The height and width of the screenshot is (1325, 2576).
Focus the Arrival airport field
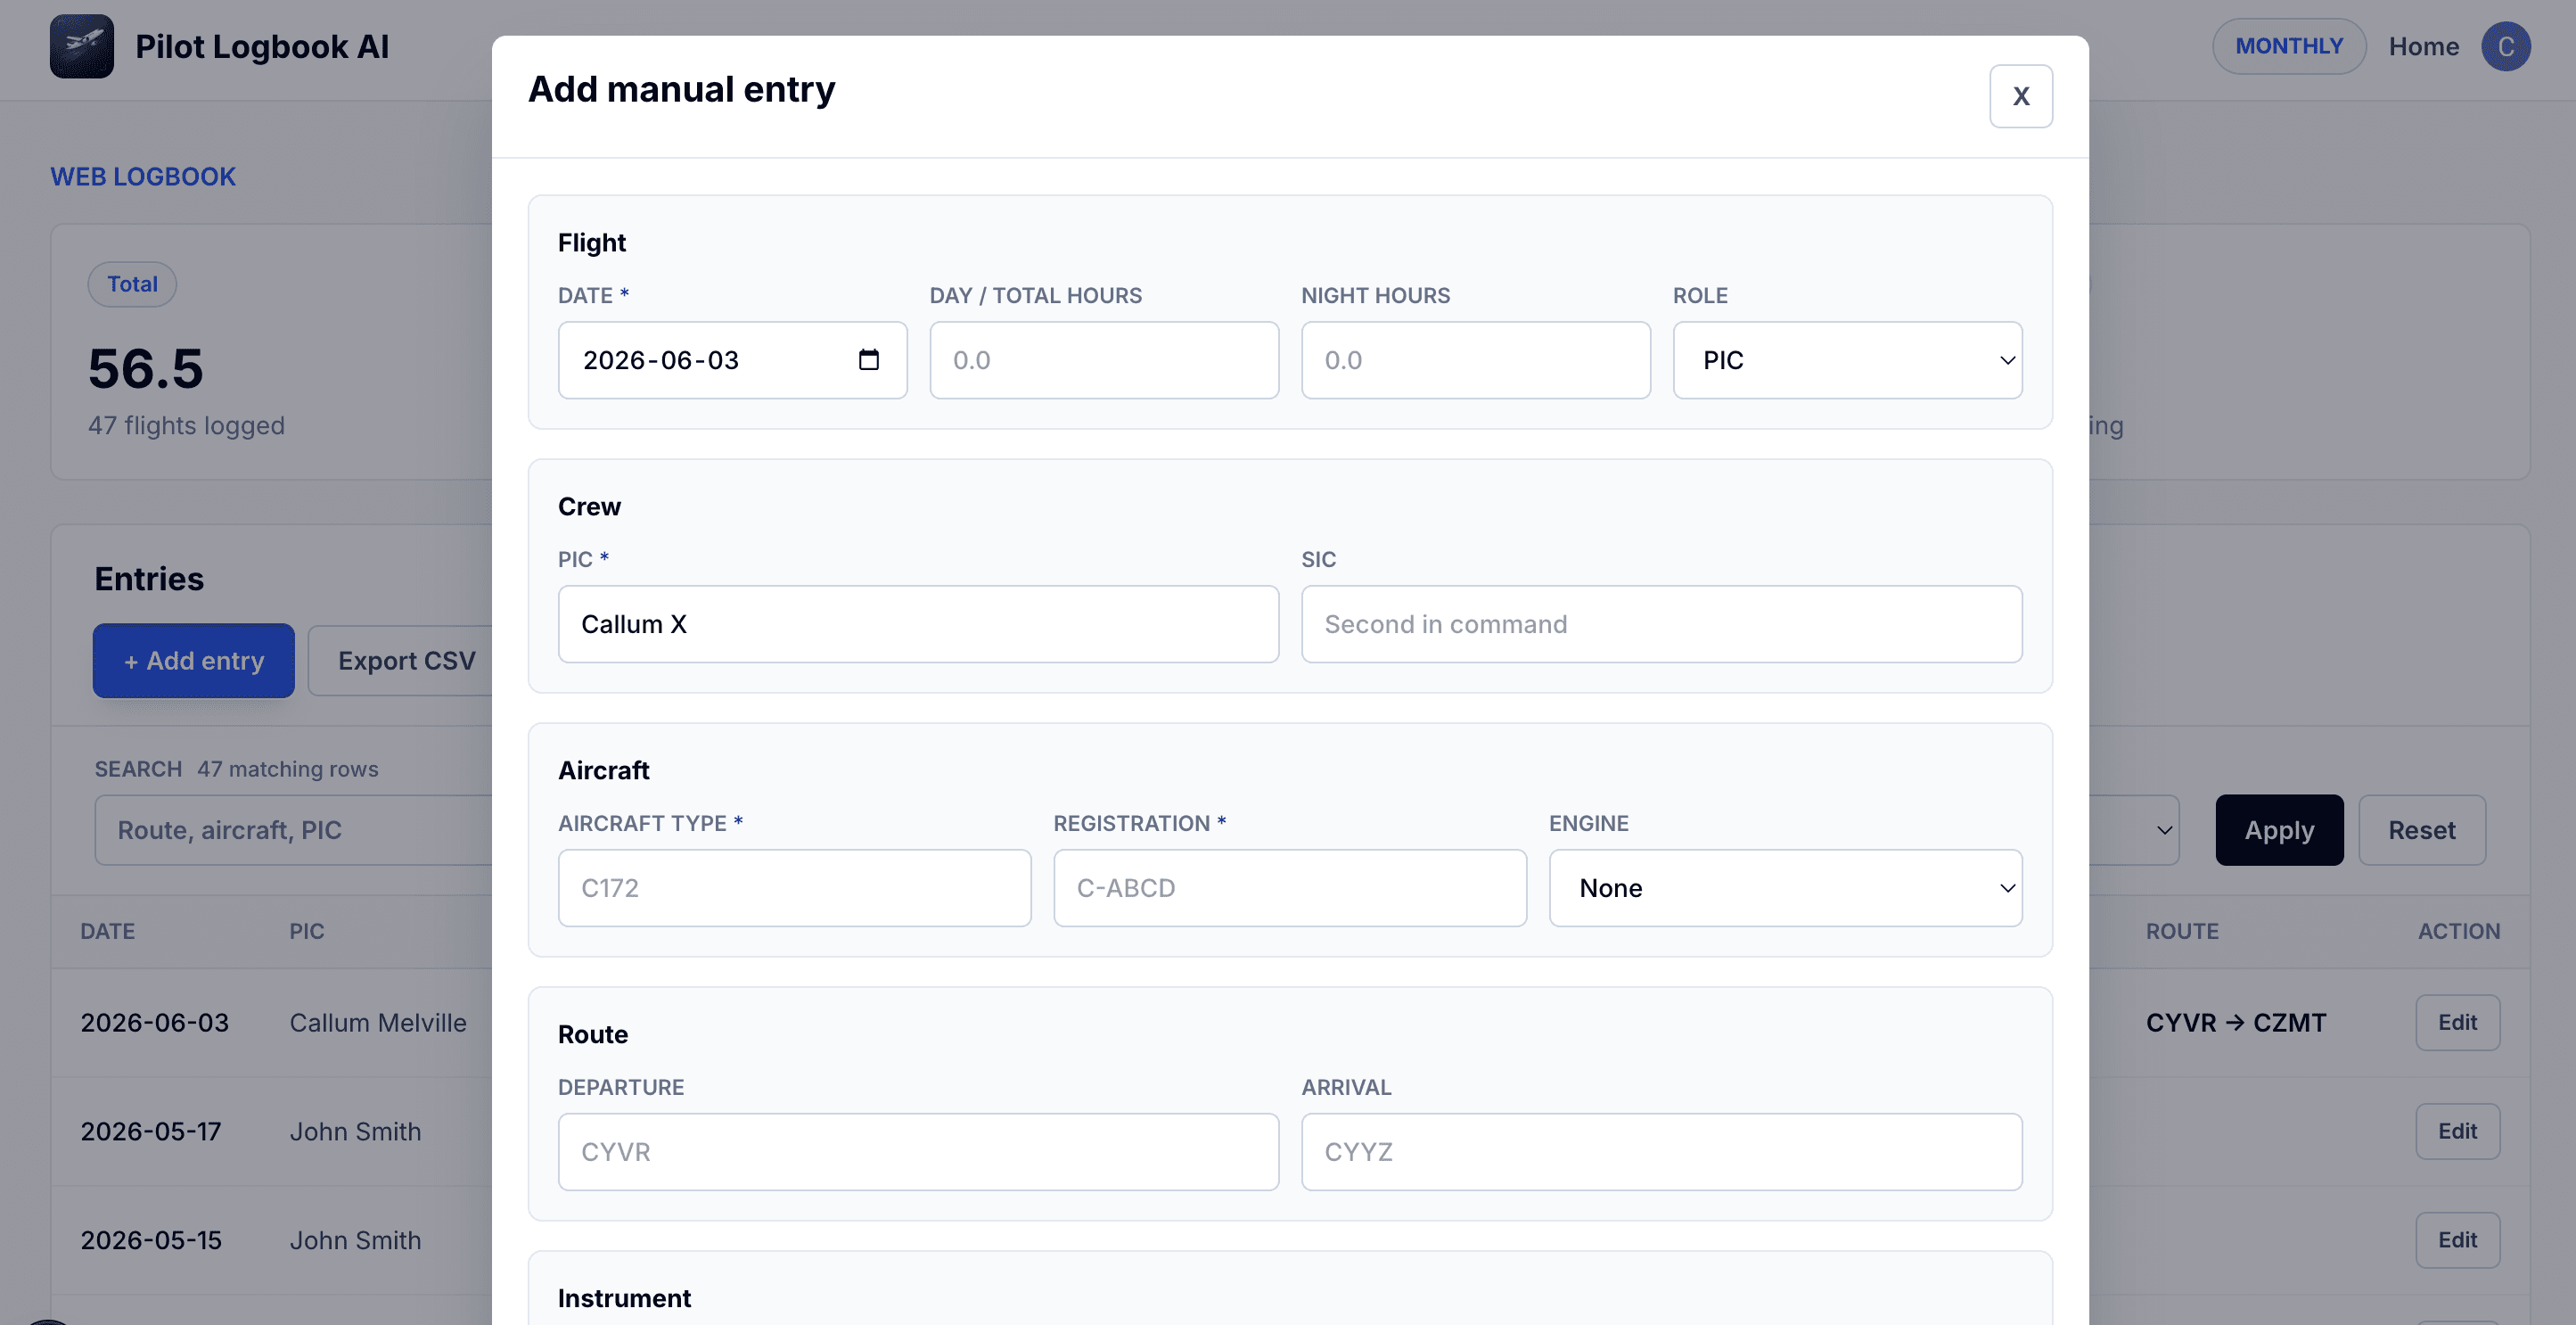1661,1152
